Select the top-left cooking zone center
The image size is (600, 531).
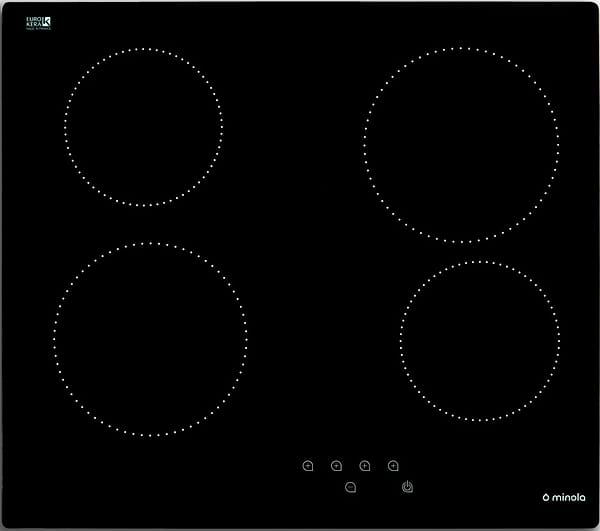143,127
